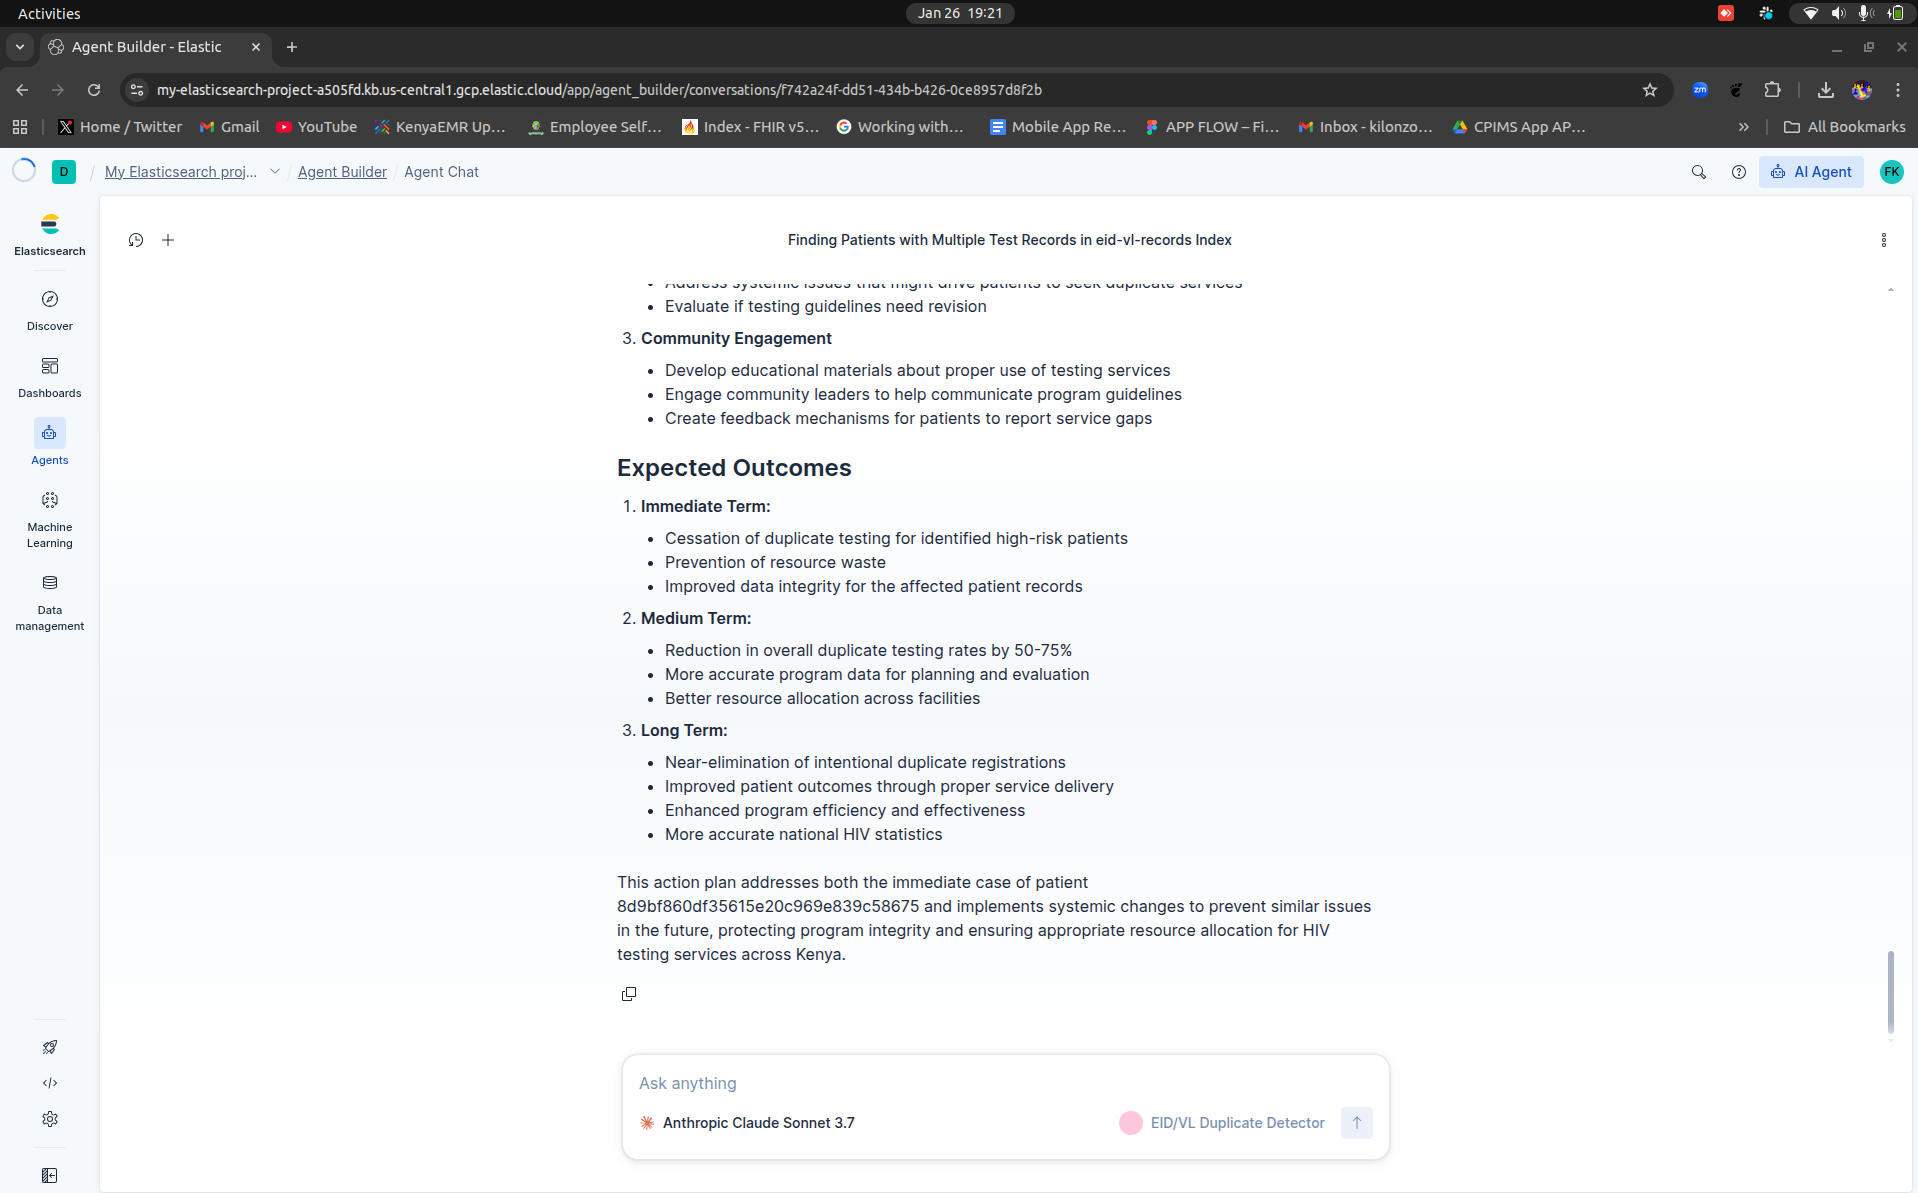Go back in browser history
The width and height of the screenshot is (1918, 1193).
22,90
